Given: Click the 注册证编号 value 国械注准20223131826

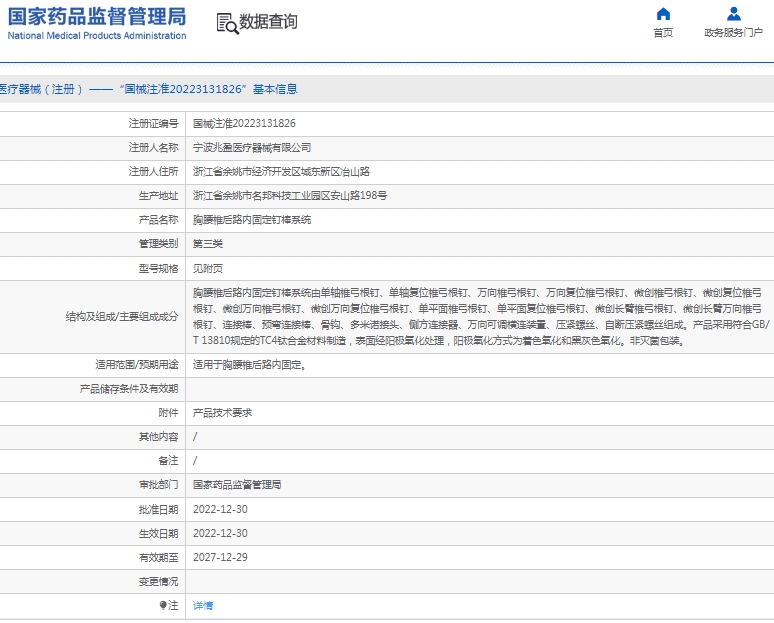Looking at the screenshot, I should (244, 123).
